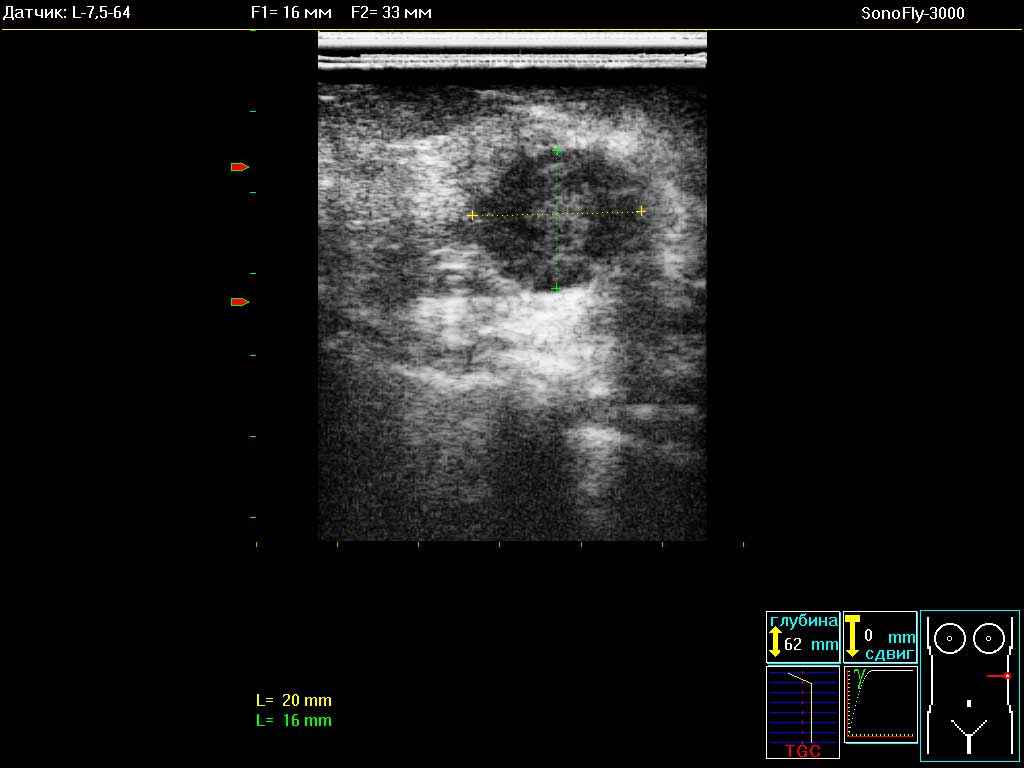Open the TGC curve panel
The height and width of the screenshot is (768, 1024).
pyautogui.click(x=803, y=712)
